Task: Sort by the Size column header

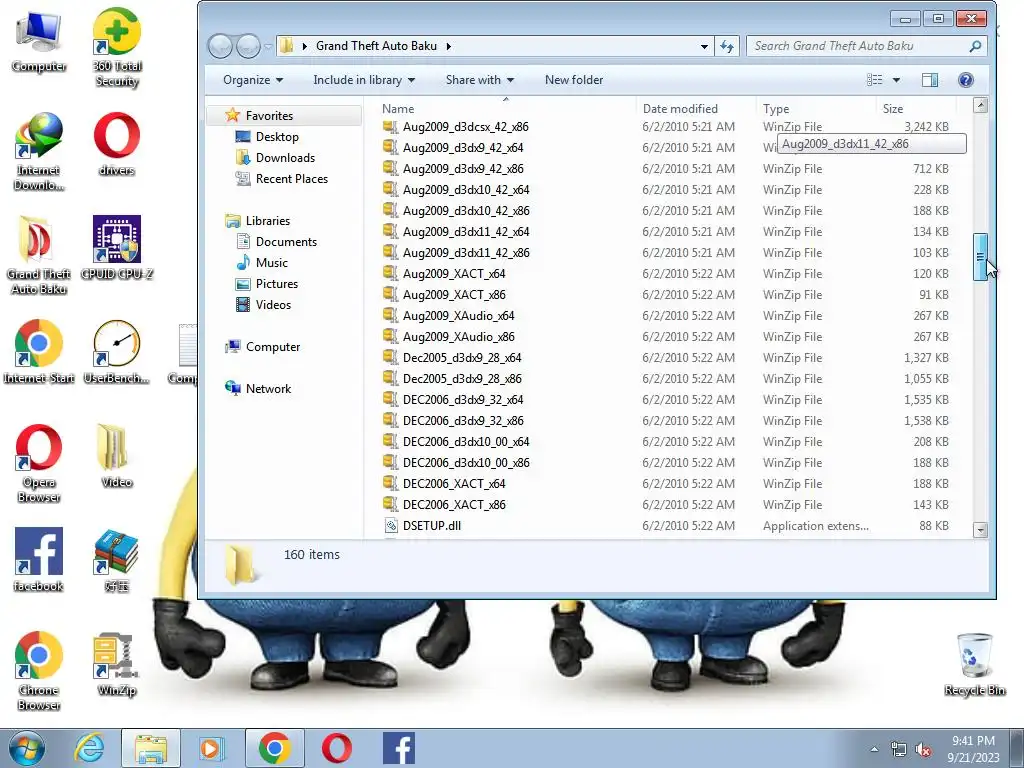Action: (x=916, y=108)
